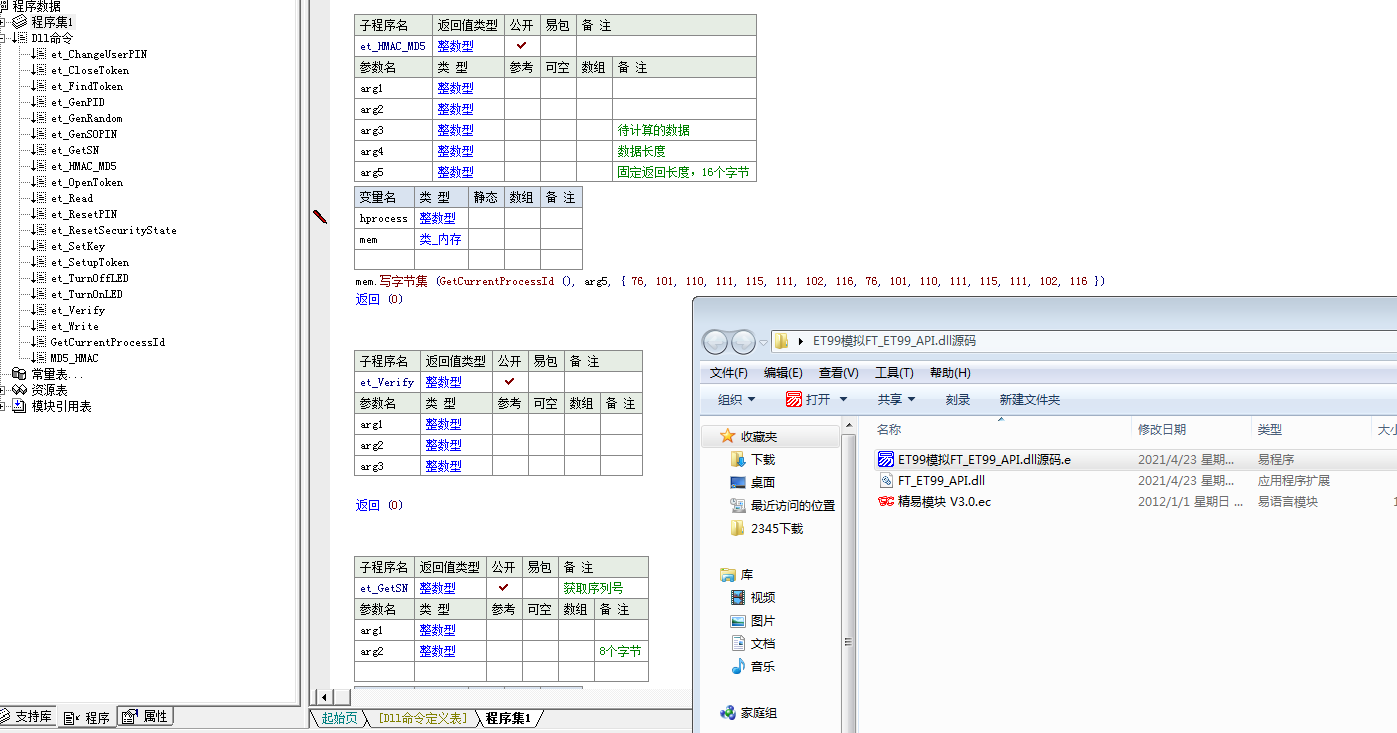Click the 视频 library icon

[738, 598]
